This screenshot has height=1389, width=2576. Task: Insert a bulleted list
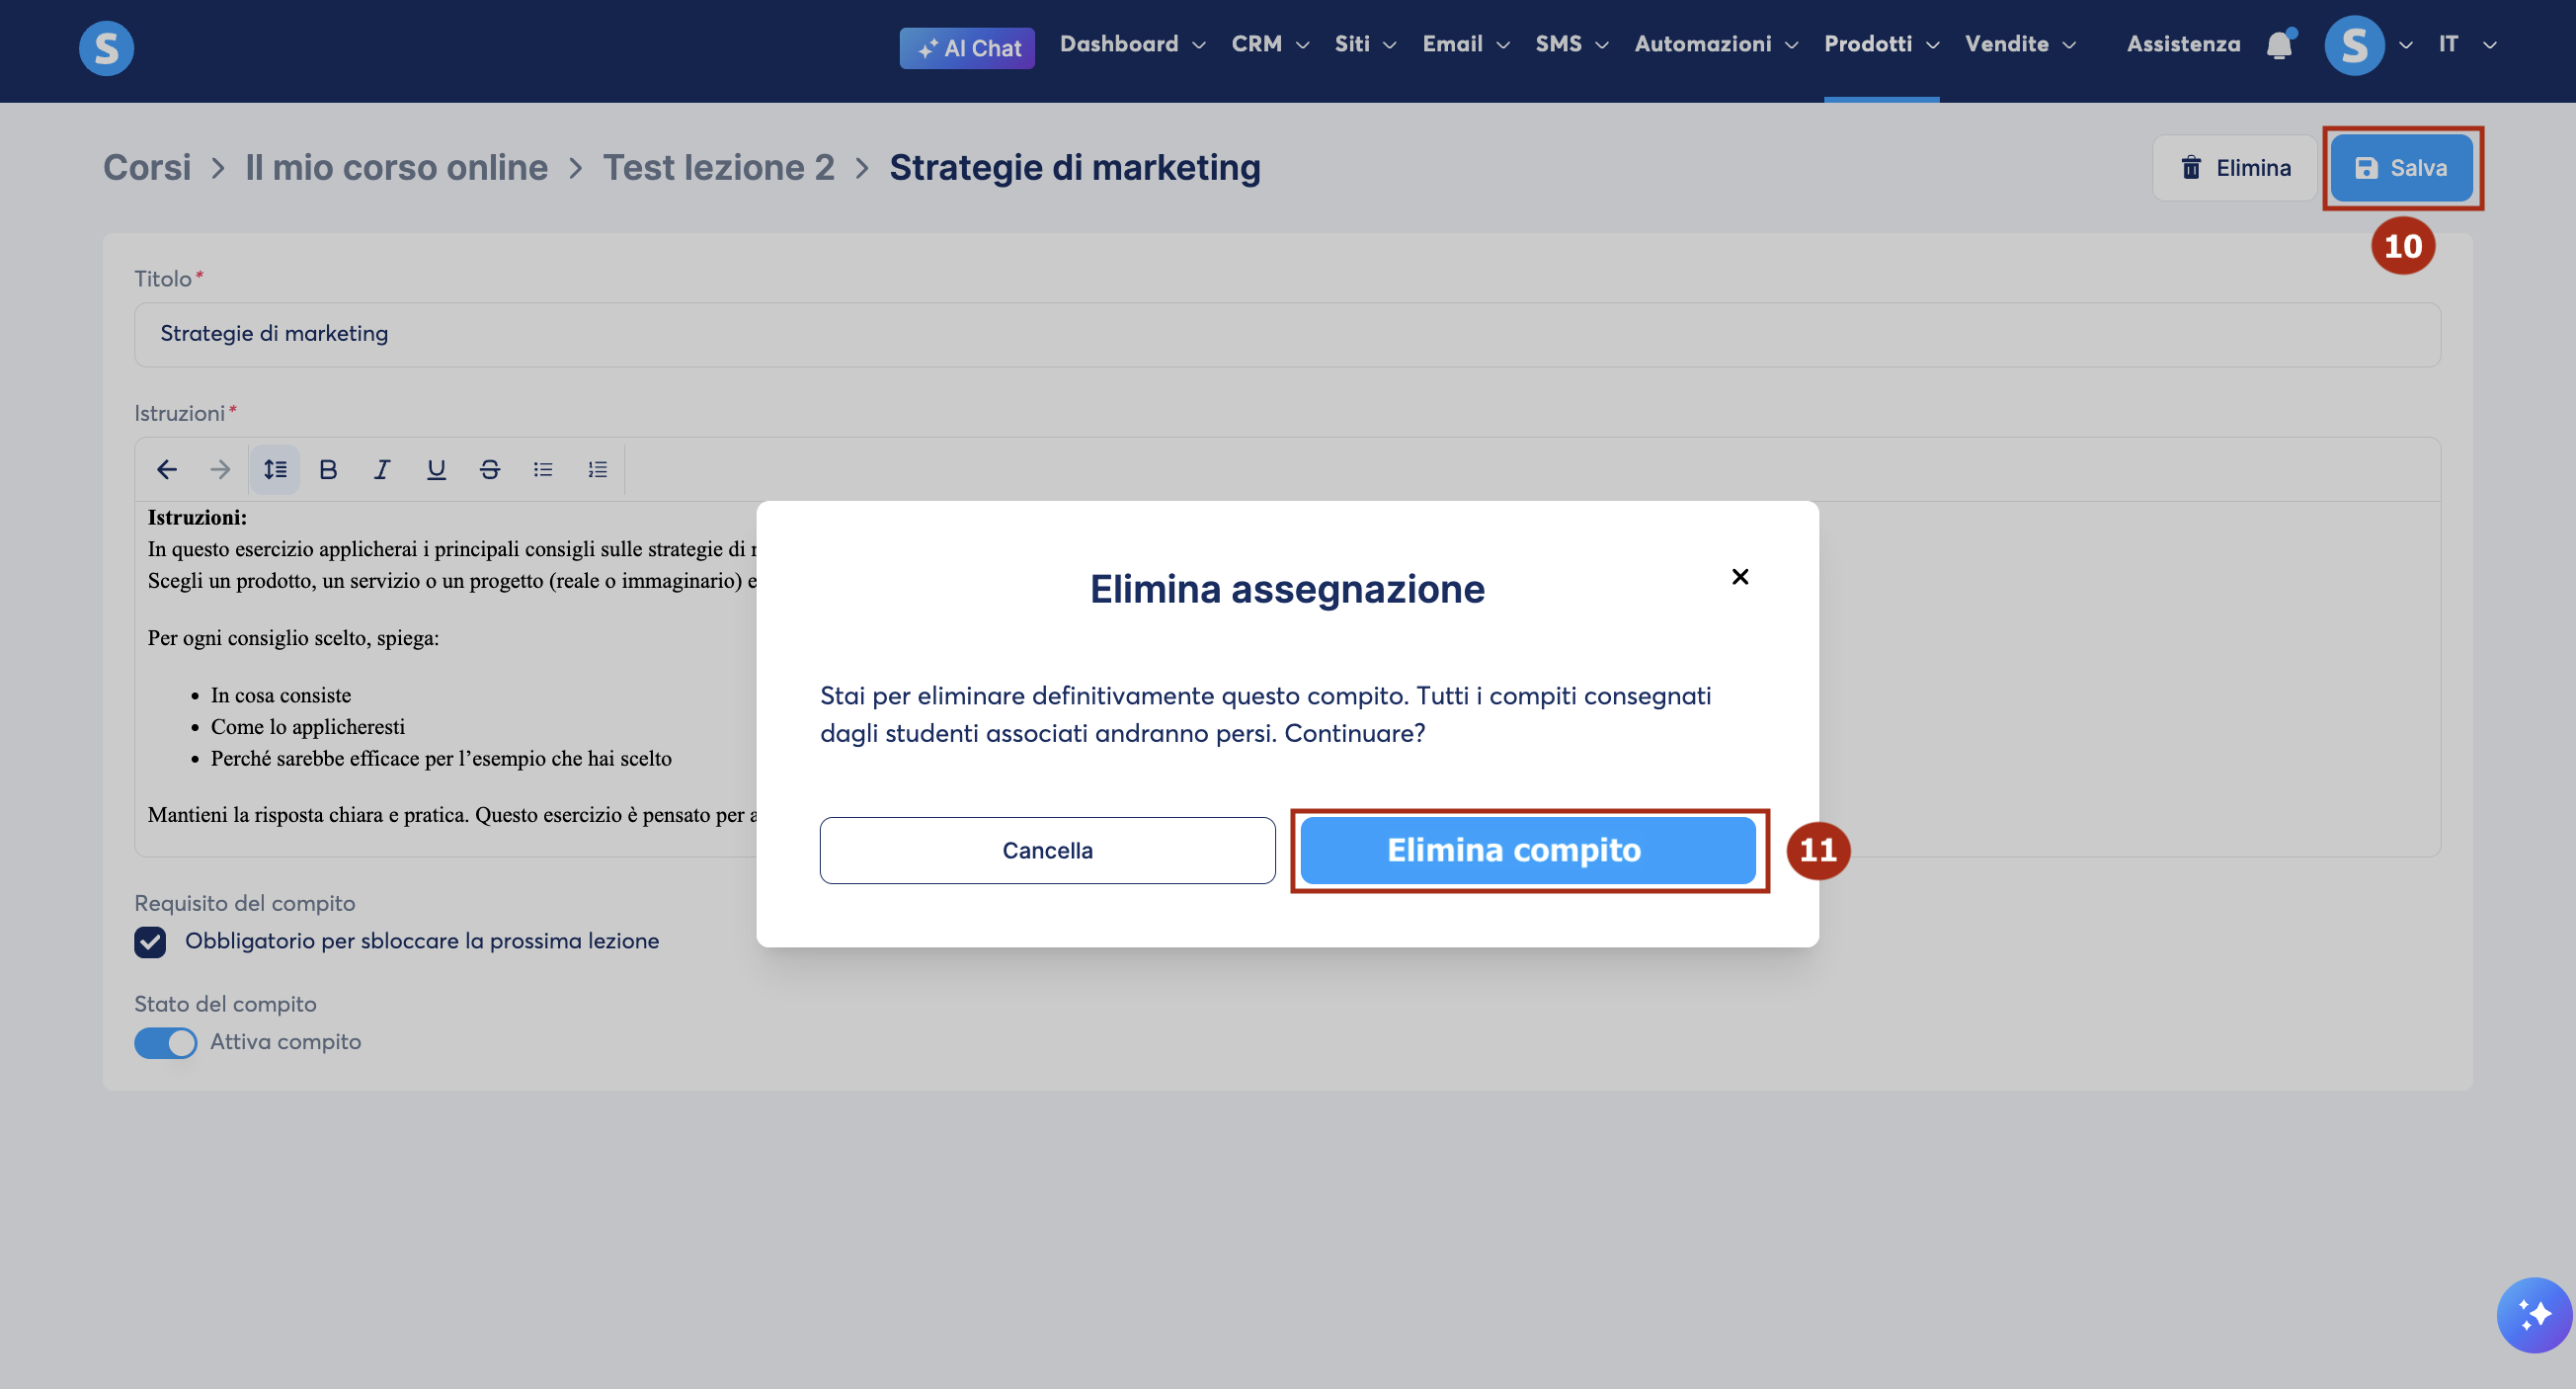point(543,469)
